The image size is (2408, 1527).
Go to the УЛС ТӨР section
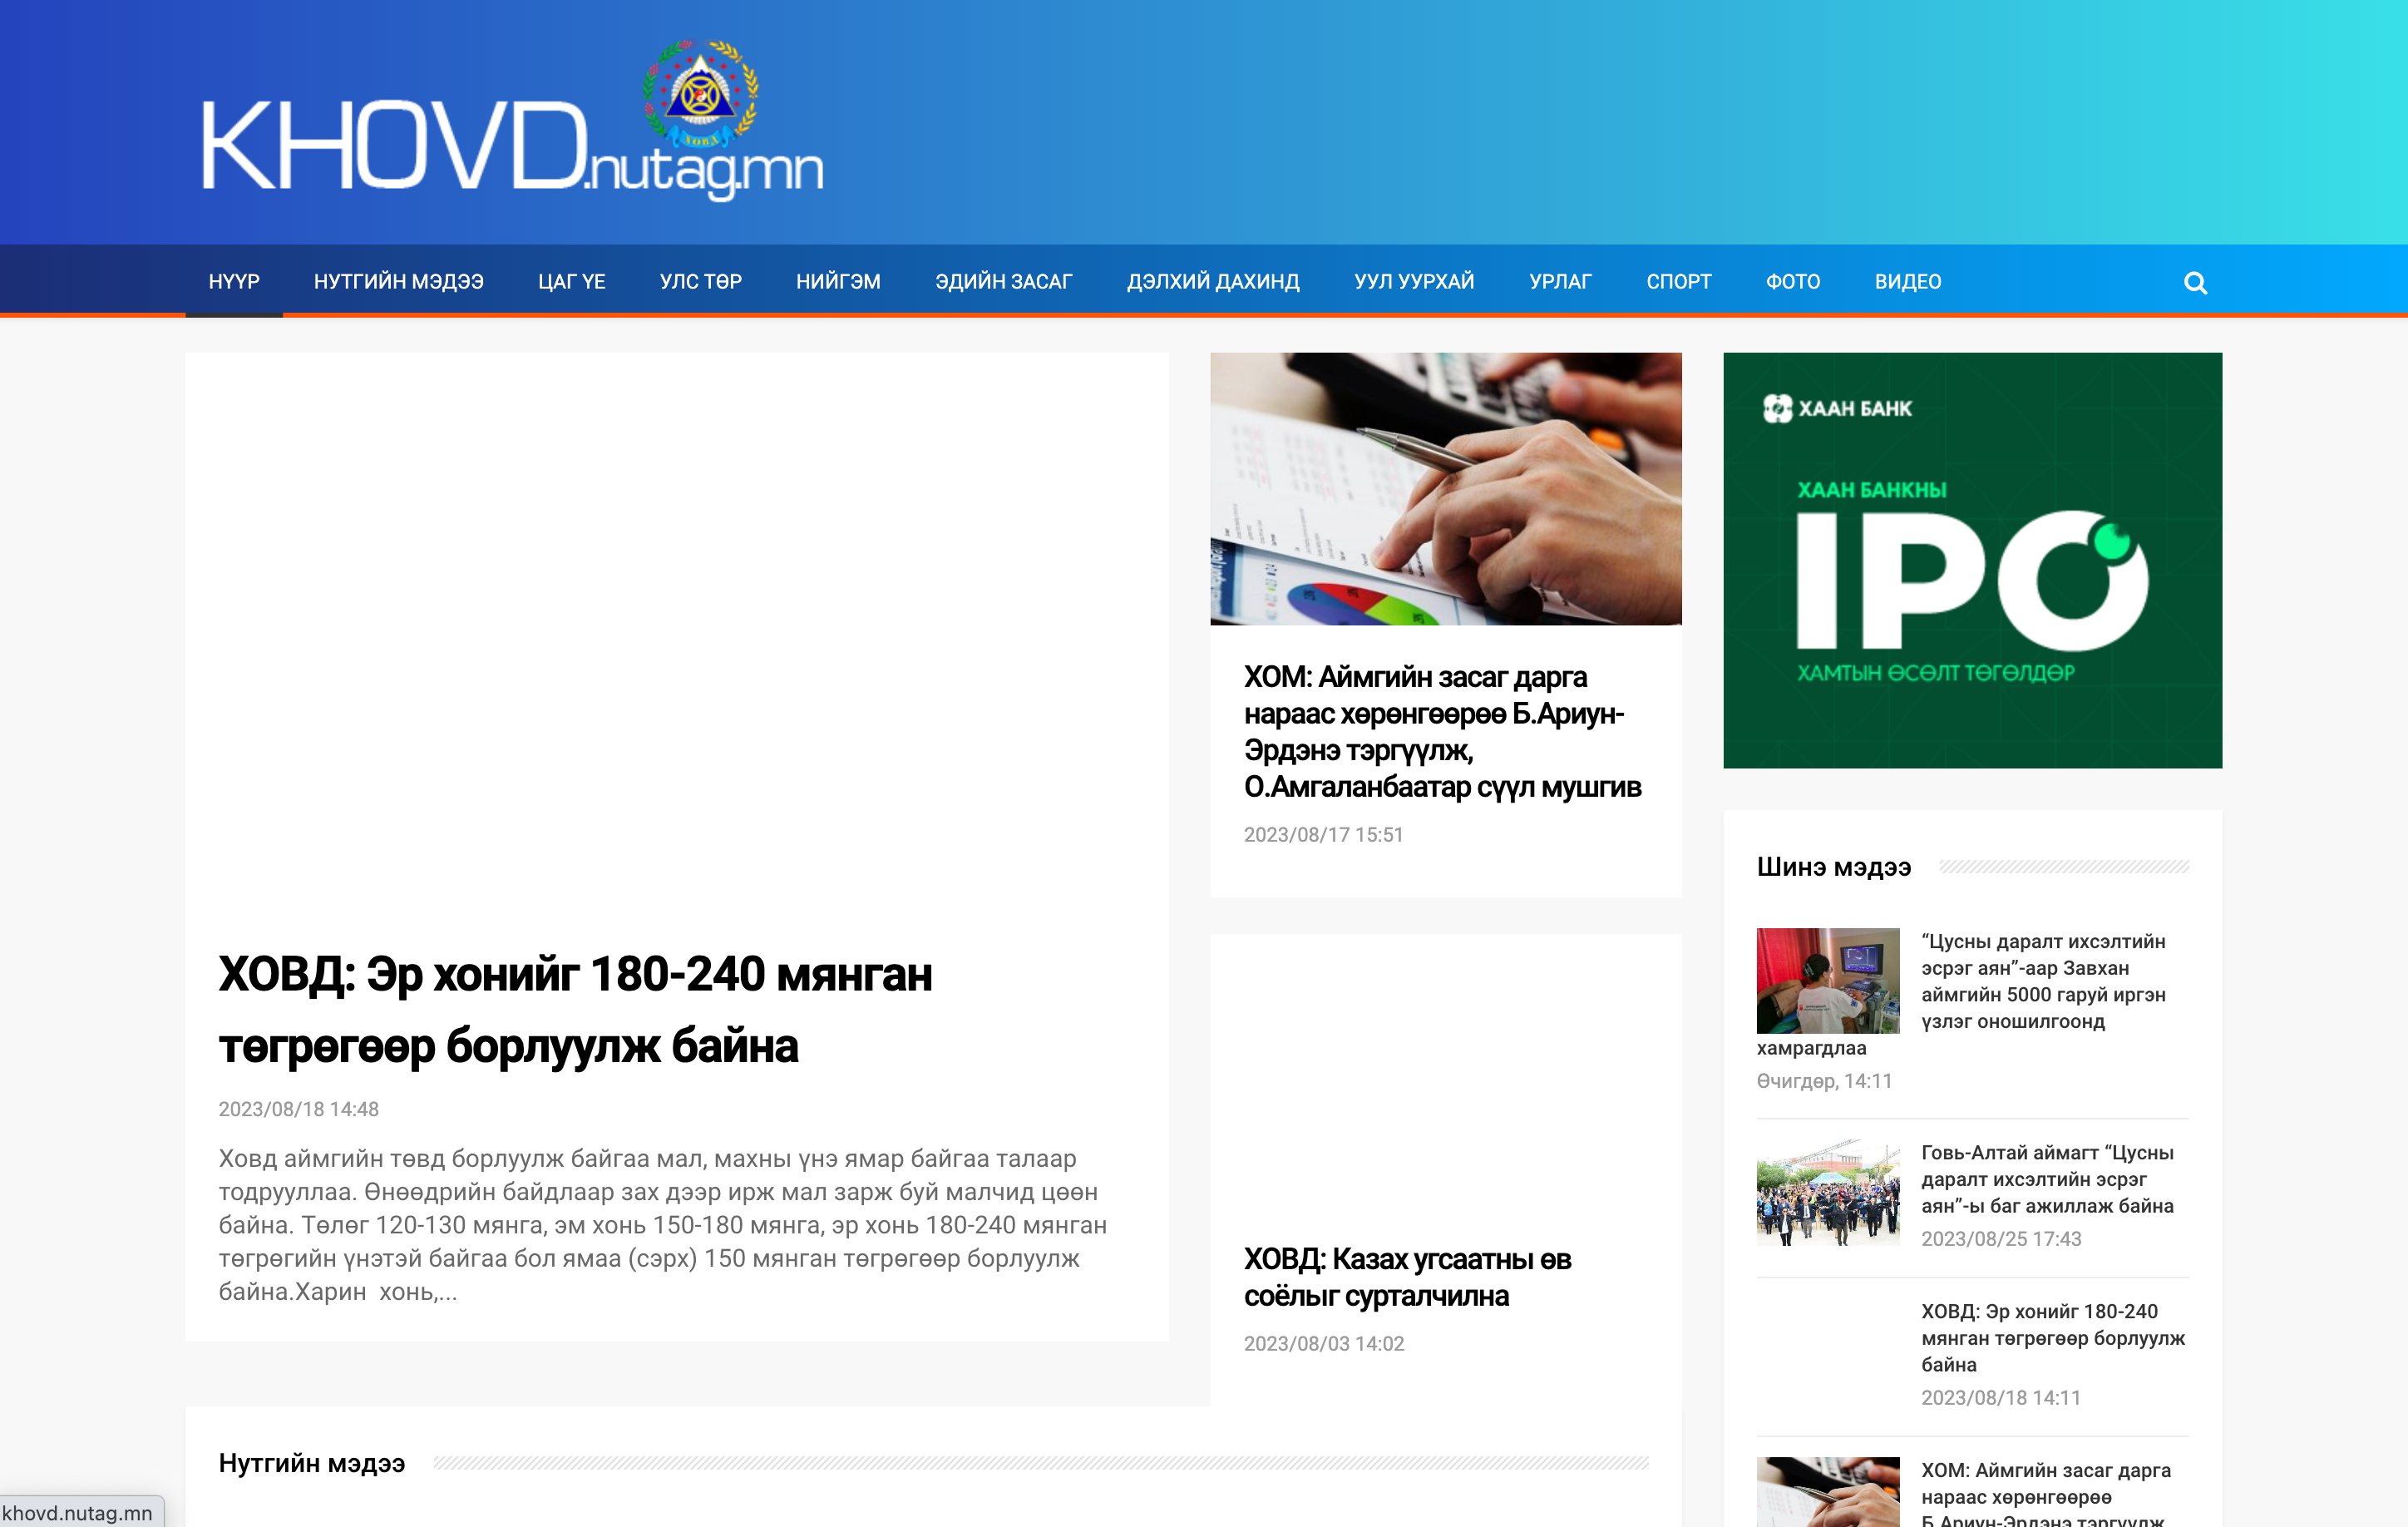(x=700, y=282)
